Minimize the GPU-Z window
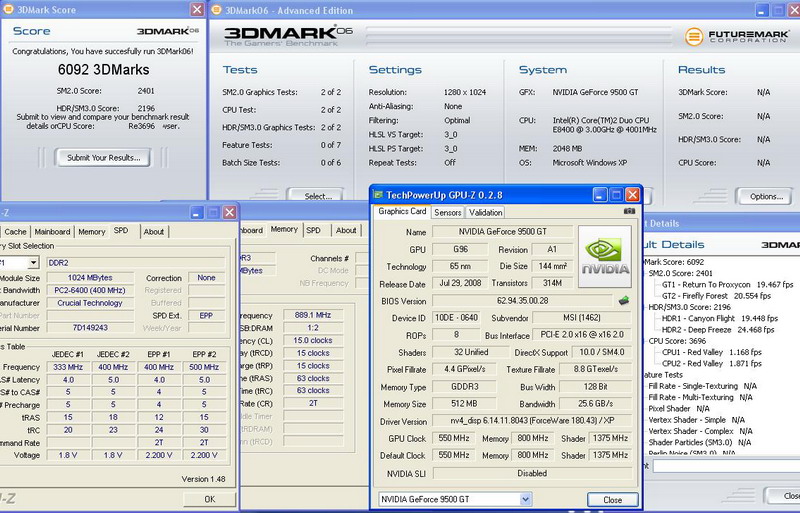This screenshot has width=800, height=513. click(x=600, y=194)
